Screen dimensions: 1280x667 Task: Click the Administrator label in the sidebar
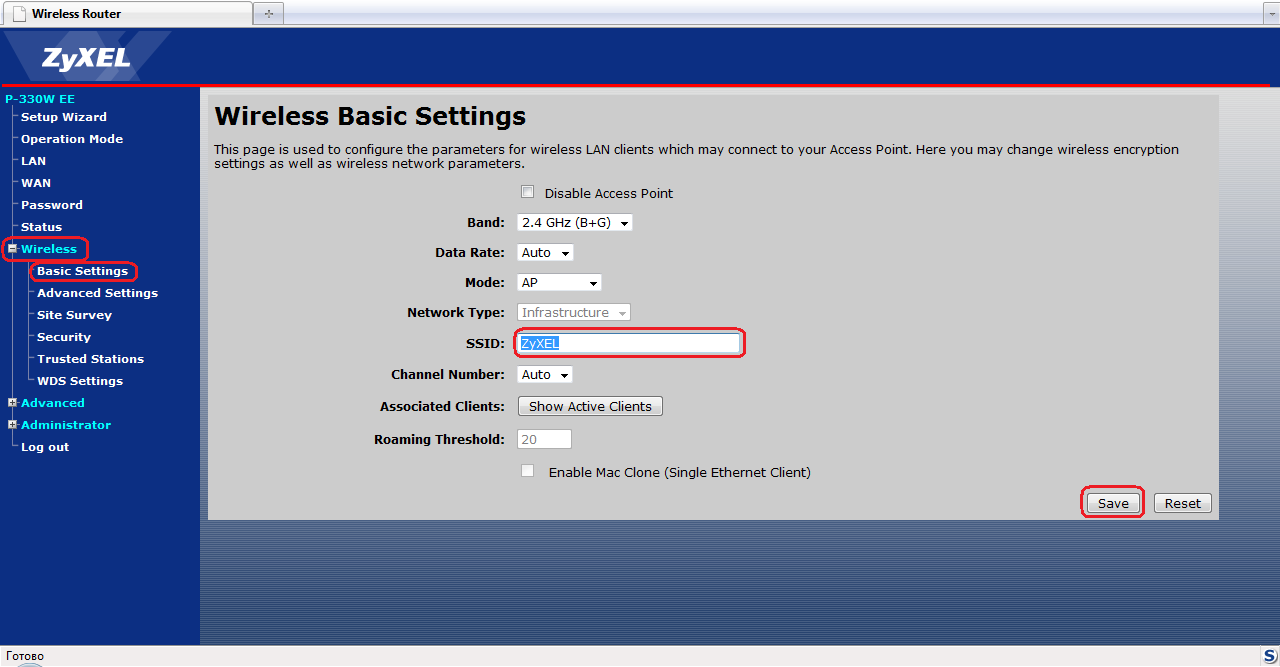coord(66,425)
